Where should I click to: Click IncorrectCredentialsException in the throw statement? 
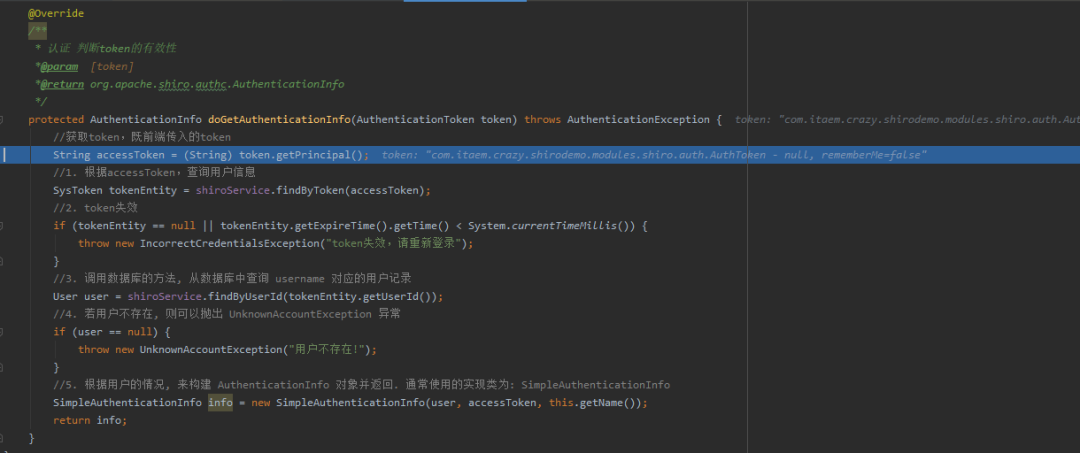tap(228, 244)
